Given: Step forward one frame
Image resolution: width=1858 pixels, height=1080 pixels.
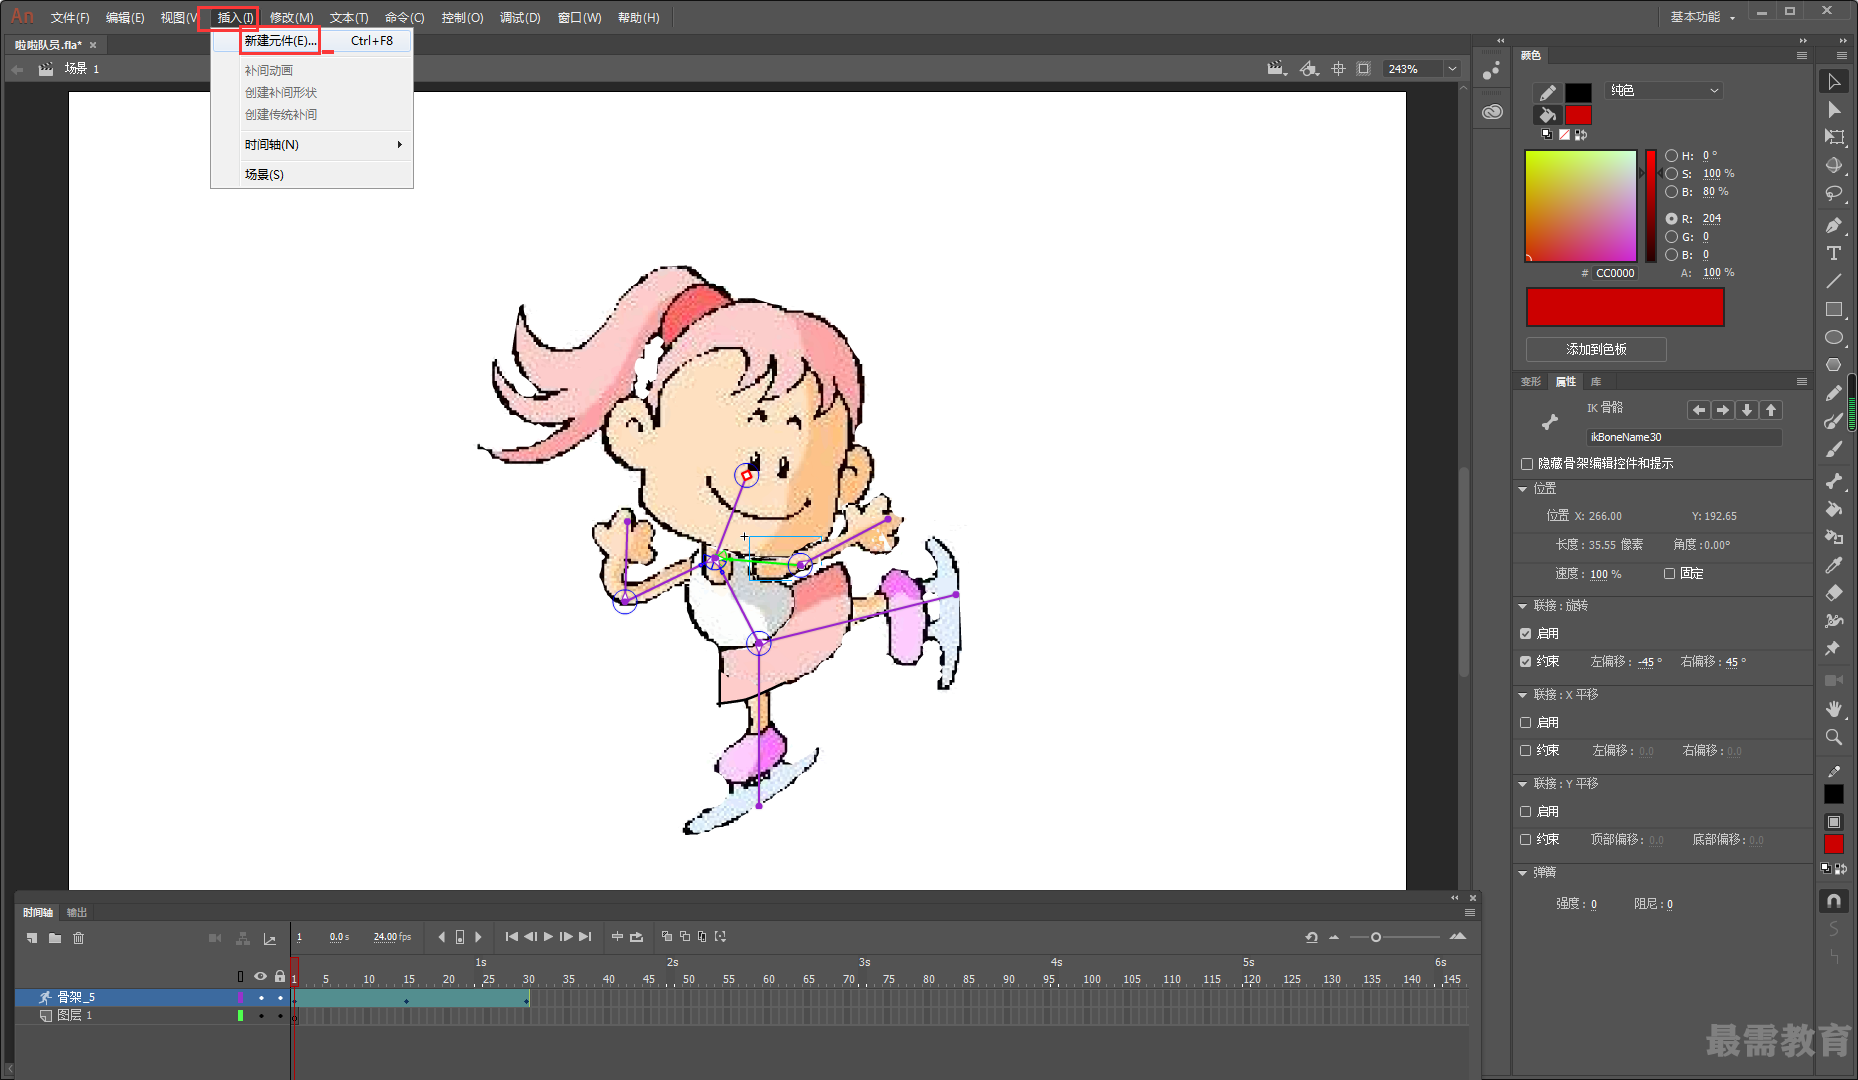Looking at the screenshot, I should point(566,937).
